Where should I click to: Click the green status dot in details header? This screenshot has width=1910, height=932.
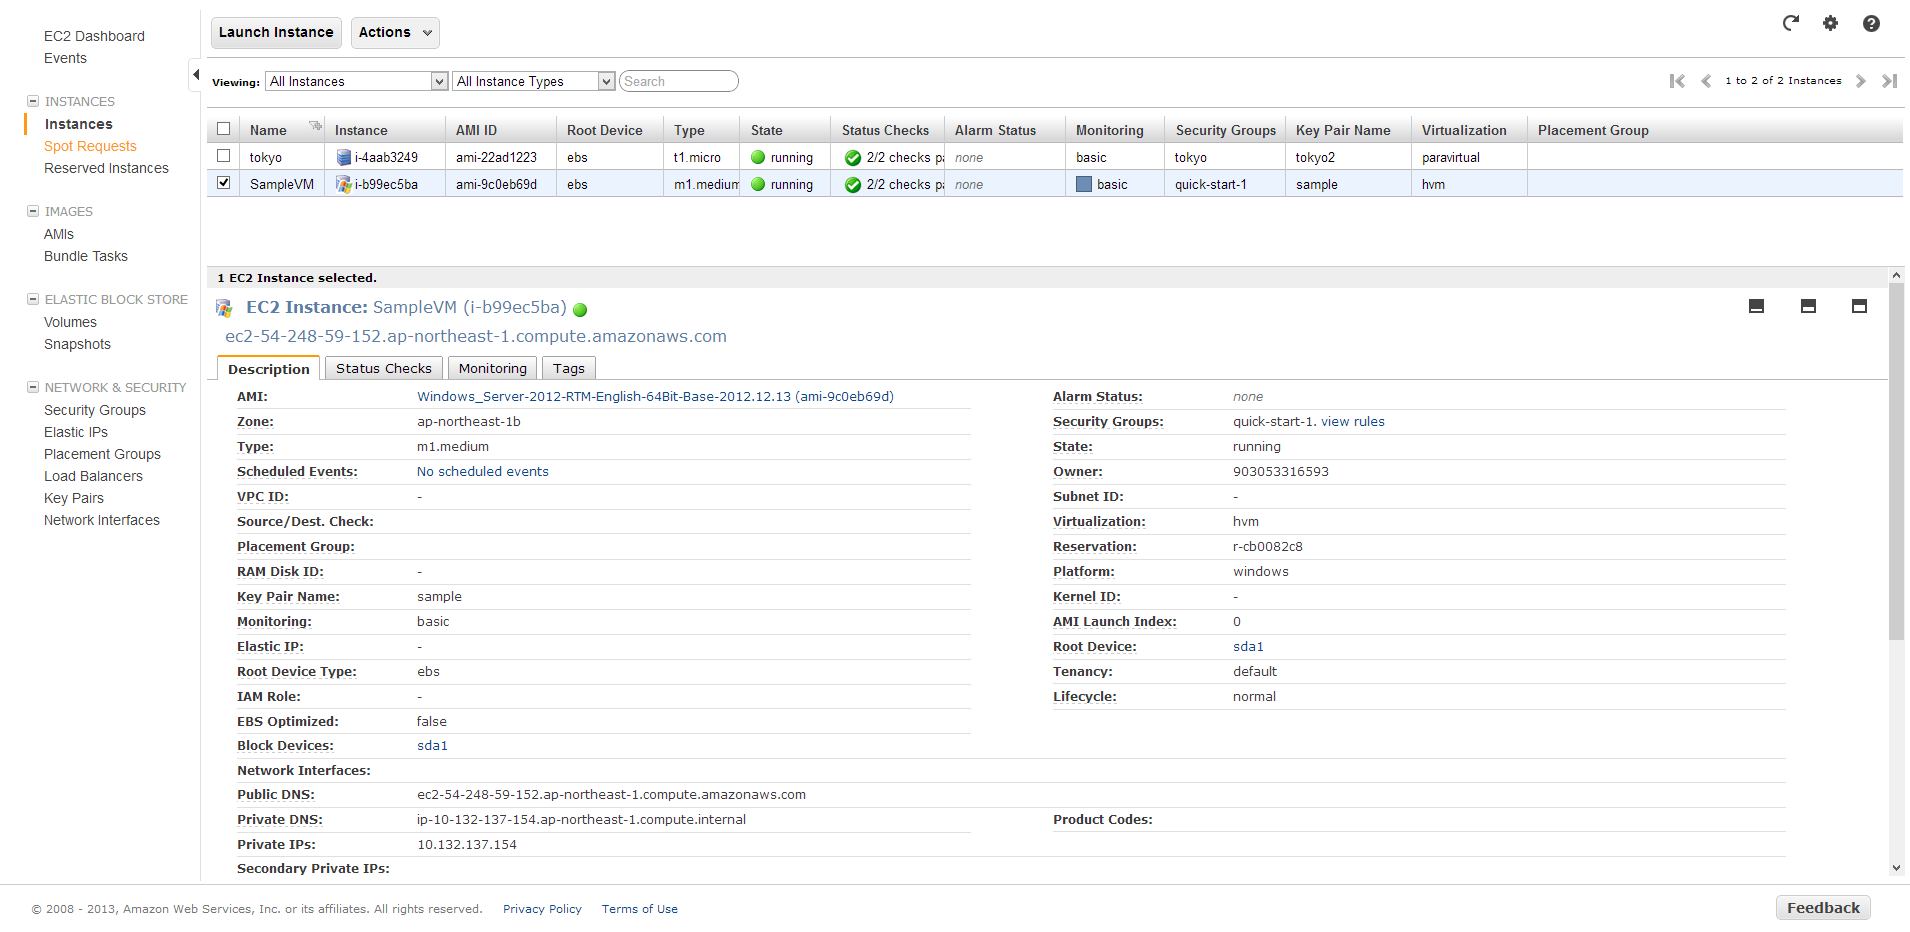point(580,310)
